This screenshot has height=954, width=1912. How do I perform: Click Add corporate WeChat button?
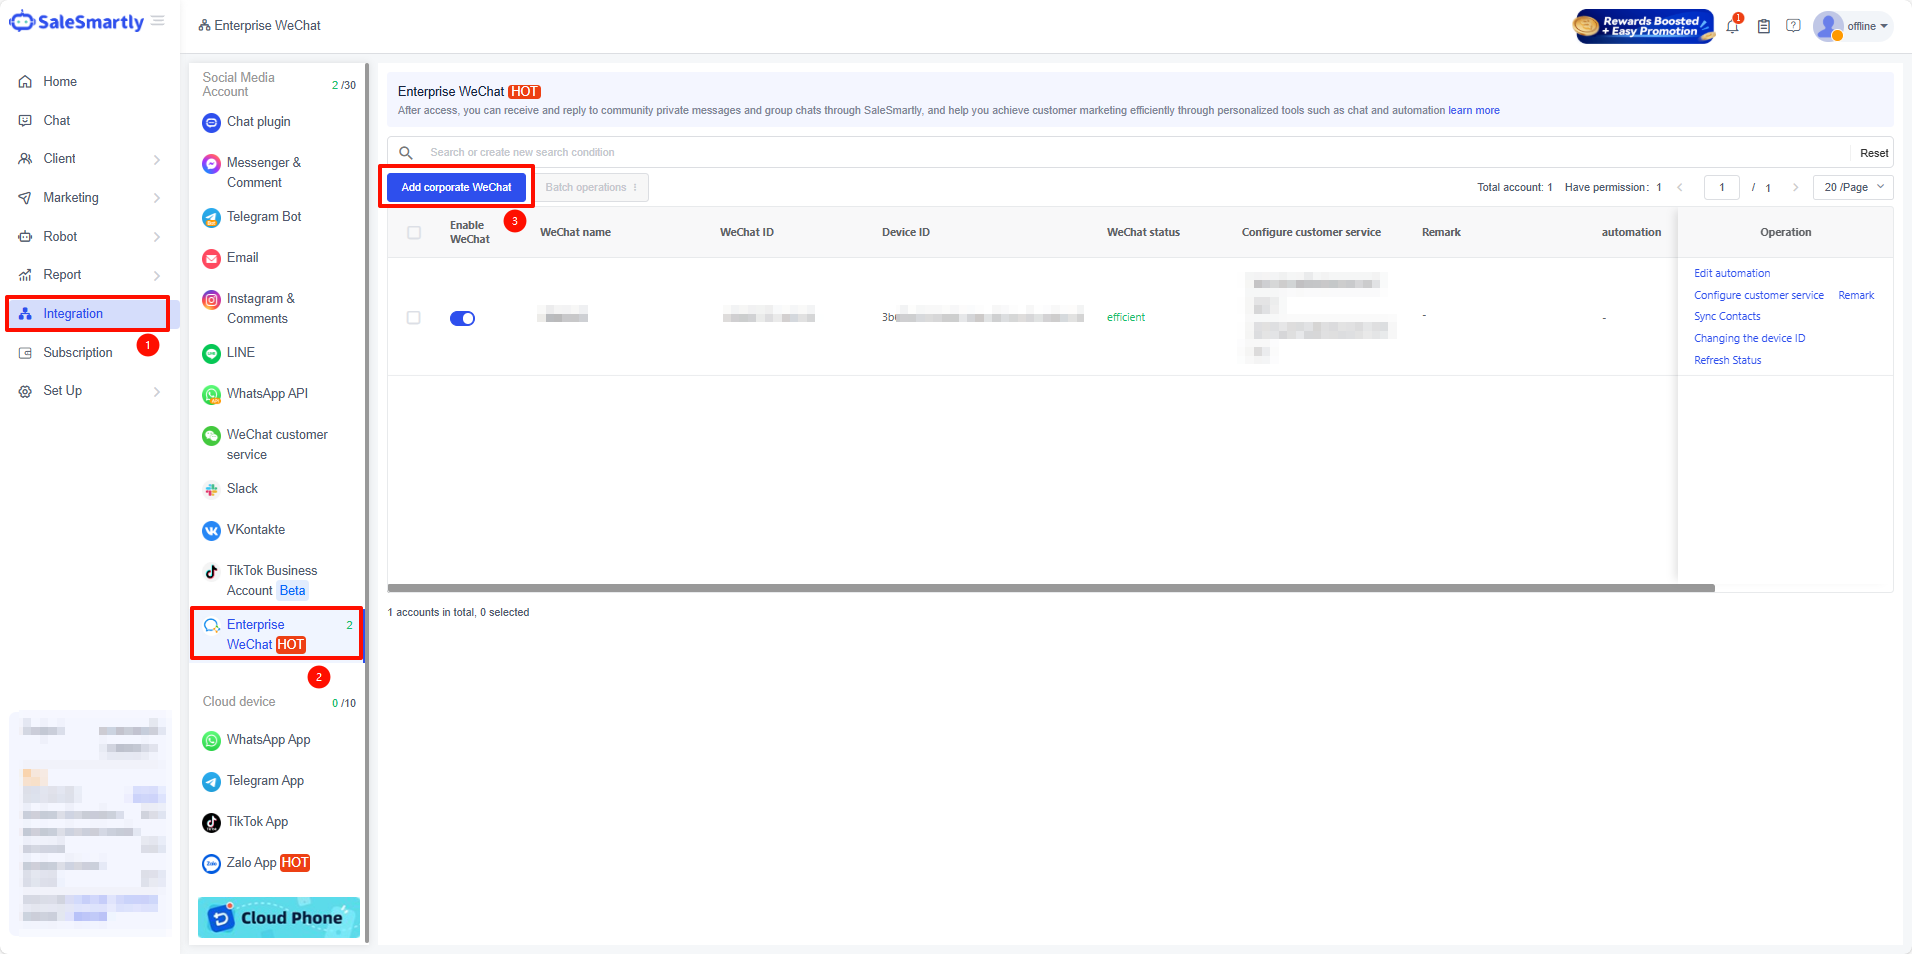(x=456, y=187)
